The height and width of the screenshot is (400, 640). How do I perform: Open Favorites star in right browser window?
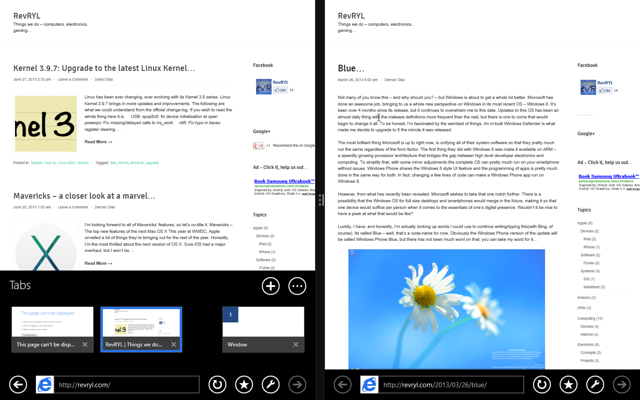568,384
